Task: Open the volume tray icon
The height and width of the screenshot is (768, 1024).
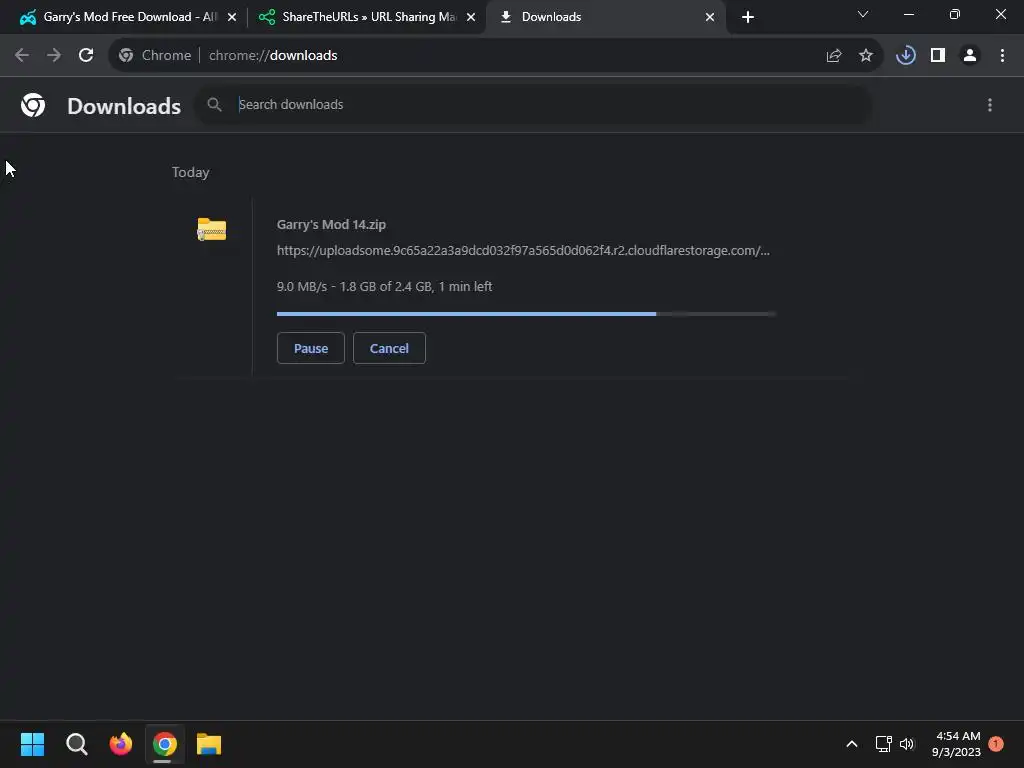Action: click(907, 744)
